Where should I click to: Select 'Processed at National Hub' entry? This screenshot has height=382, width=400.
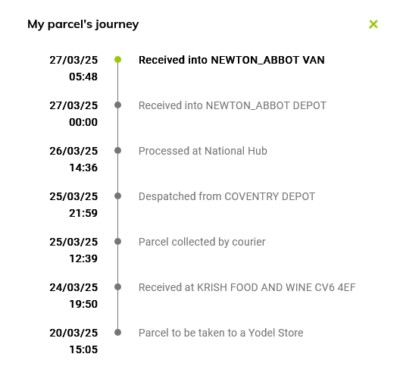point(203,151)
